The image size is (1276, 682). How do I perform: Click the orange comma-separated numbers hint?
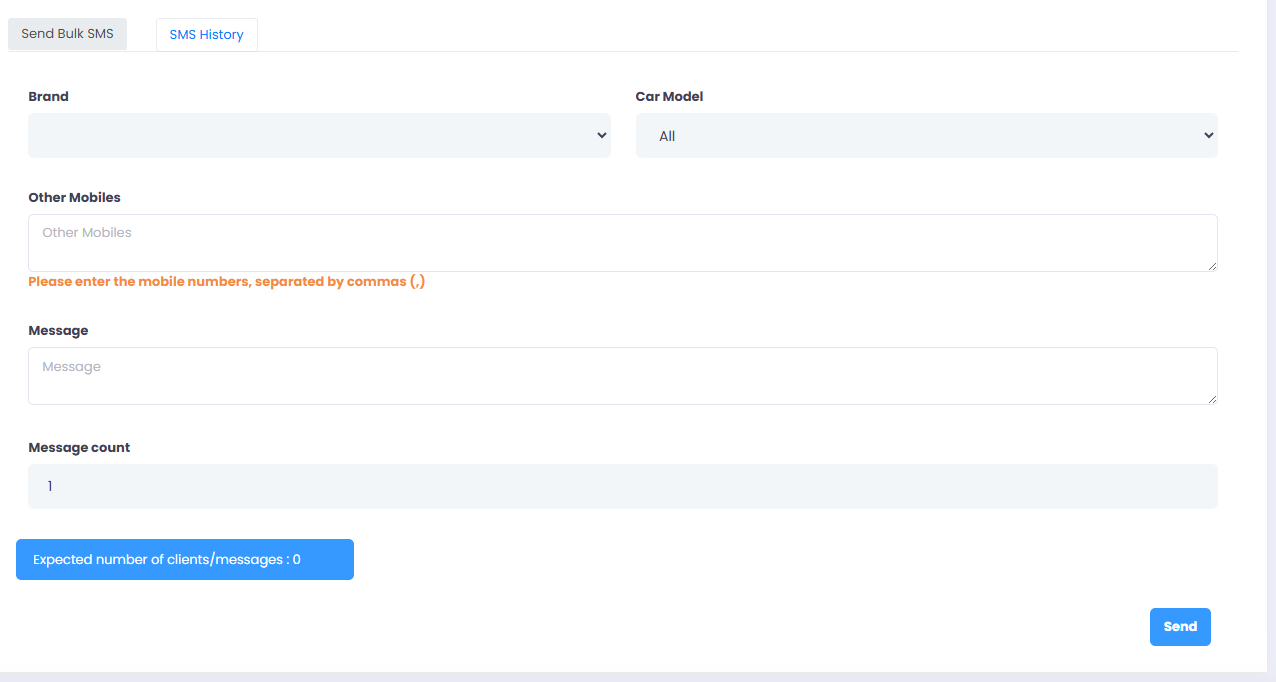point(226,282)
